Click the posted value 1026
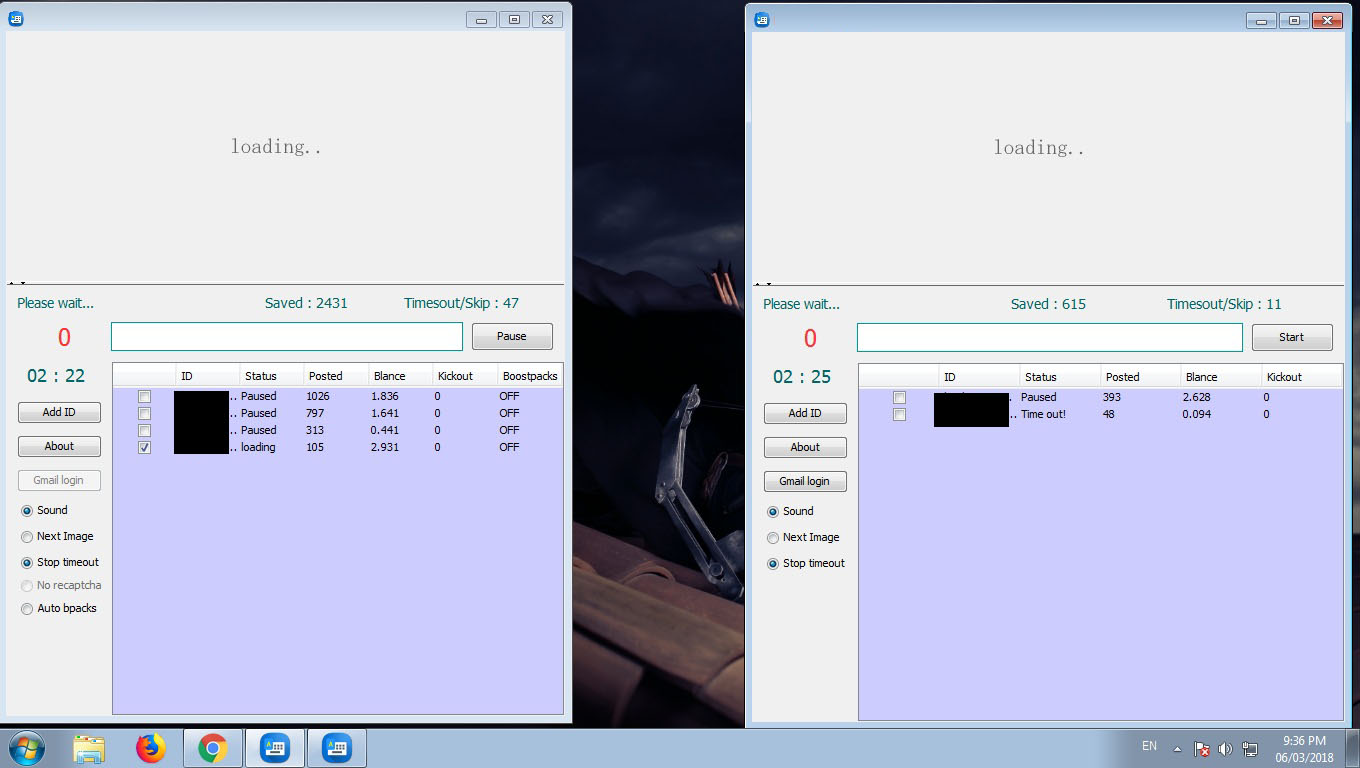This screenshot has width=1360, height=768. tap(318, 397)
